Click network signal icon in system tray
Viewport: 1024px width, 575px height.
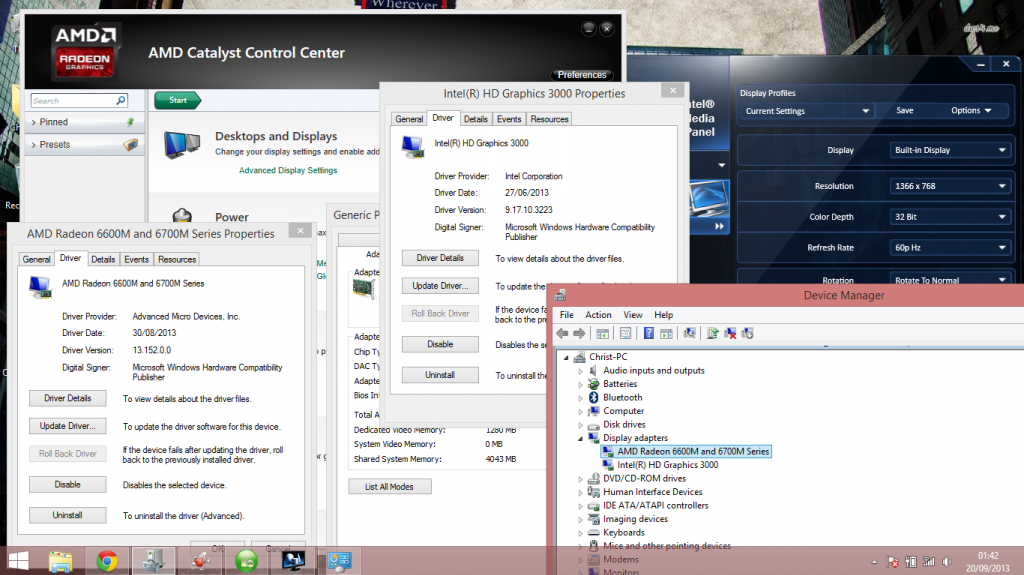point(929,562)
